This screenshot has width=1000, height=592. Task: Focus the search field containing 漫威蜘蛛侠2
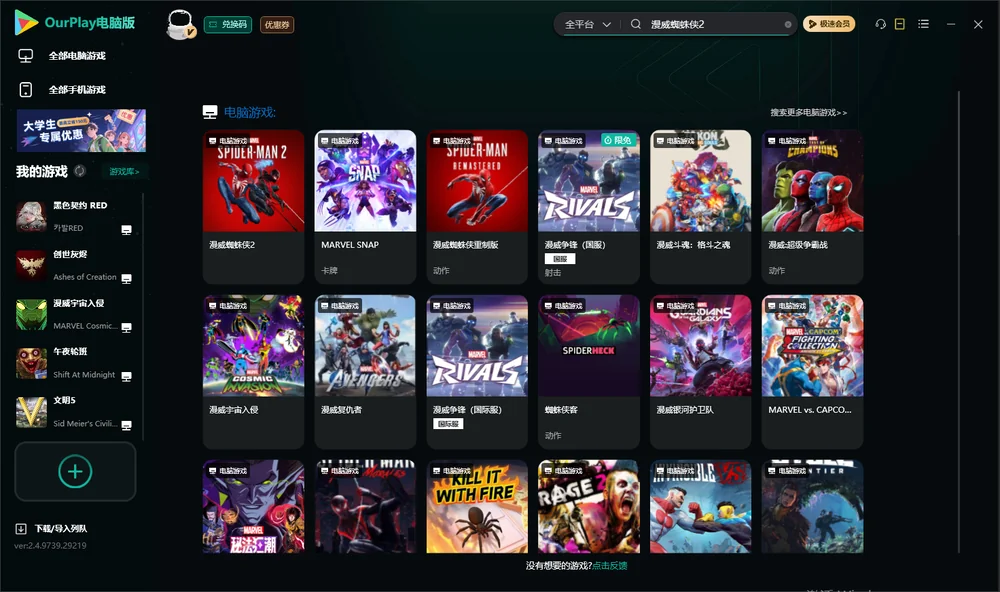(x=716, y=24)
